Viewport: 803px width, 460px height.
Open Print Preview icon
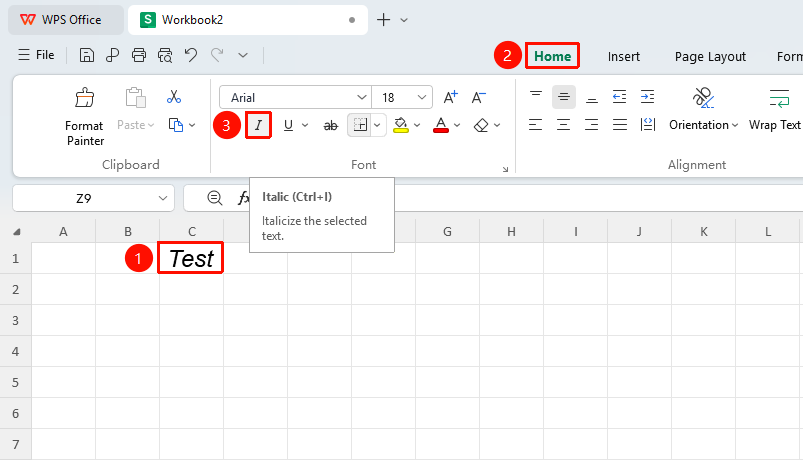pos(165,55)
